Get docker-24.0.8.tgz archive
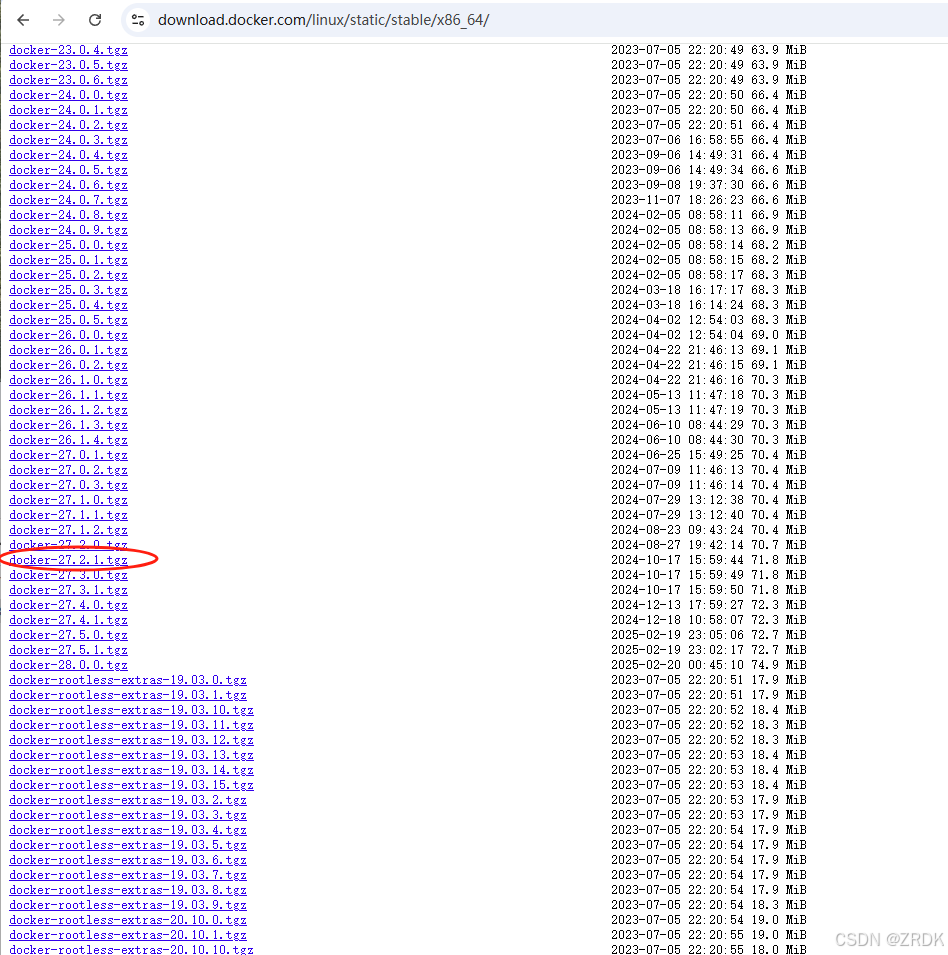 [68, 215]
